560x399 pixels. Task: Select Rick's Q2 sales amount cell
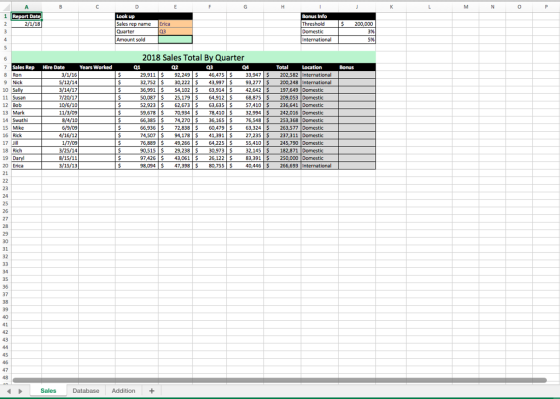[x=175, y=135]
